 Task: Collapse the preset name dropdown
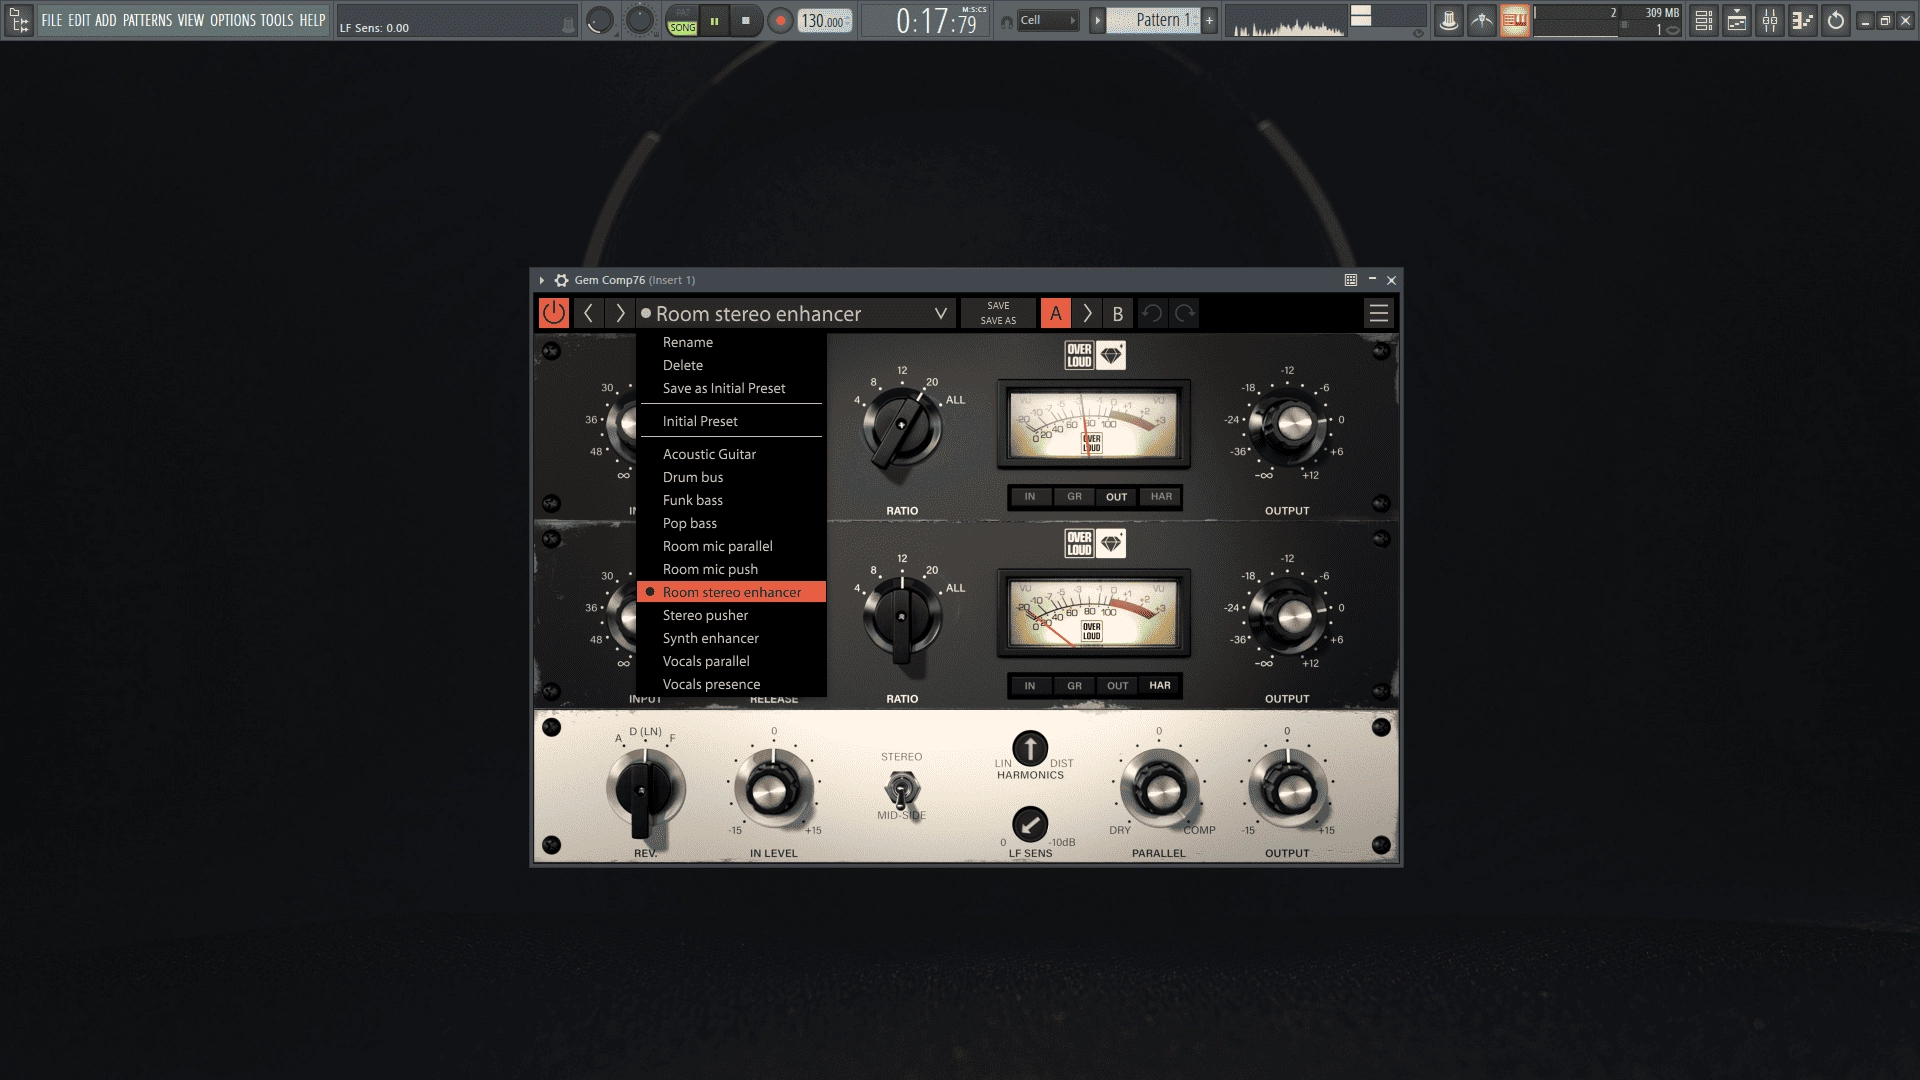tap(940, 313)
